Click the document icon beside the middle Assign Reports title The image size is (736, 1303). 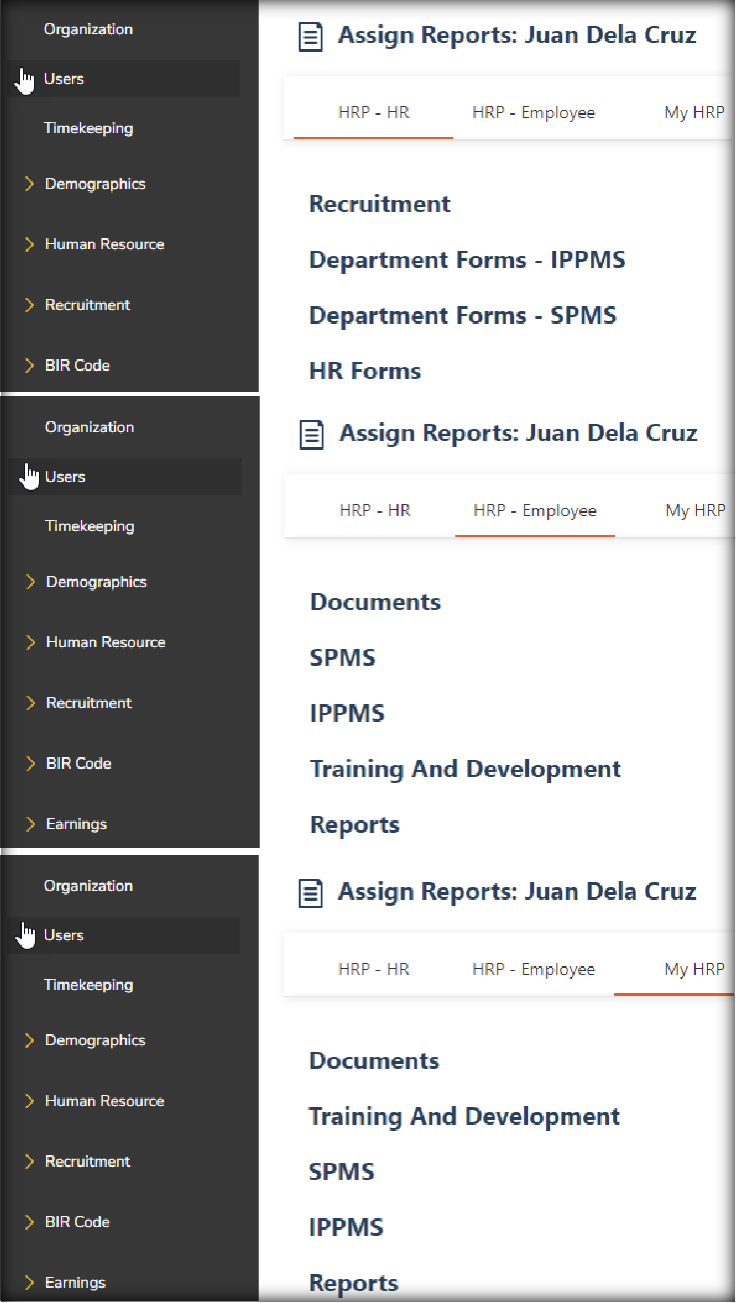tap(313, 434)
